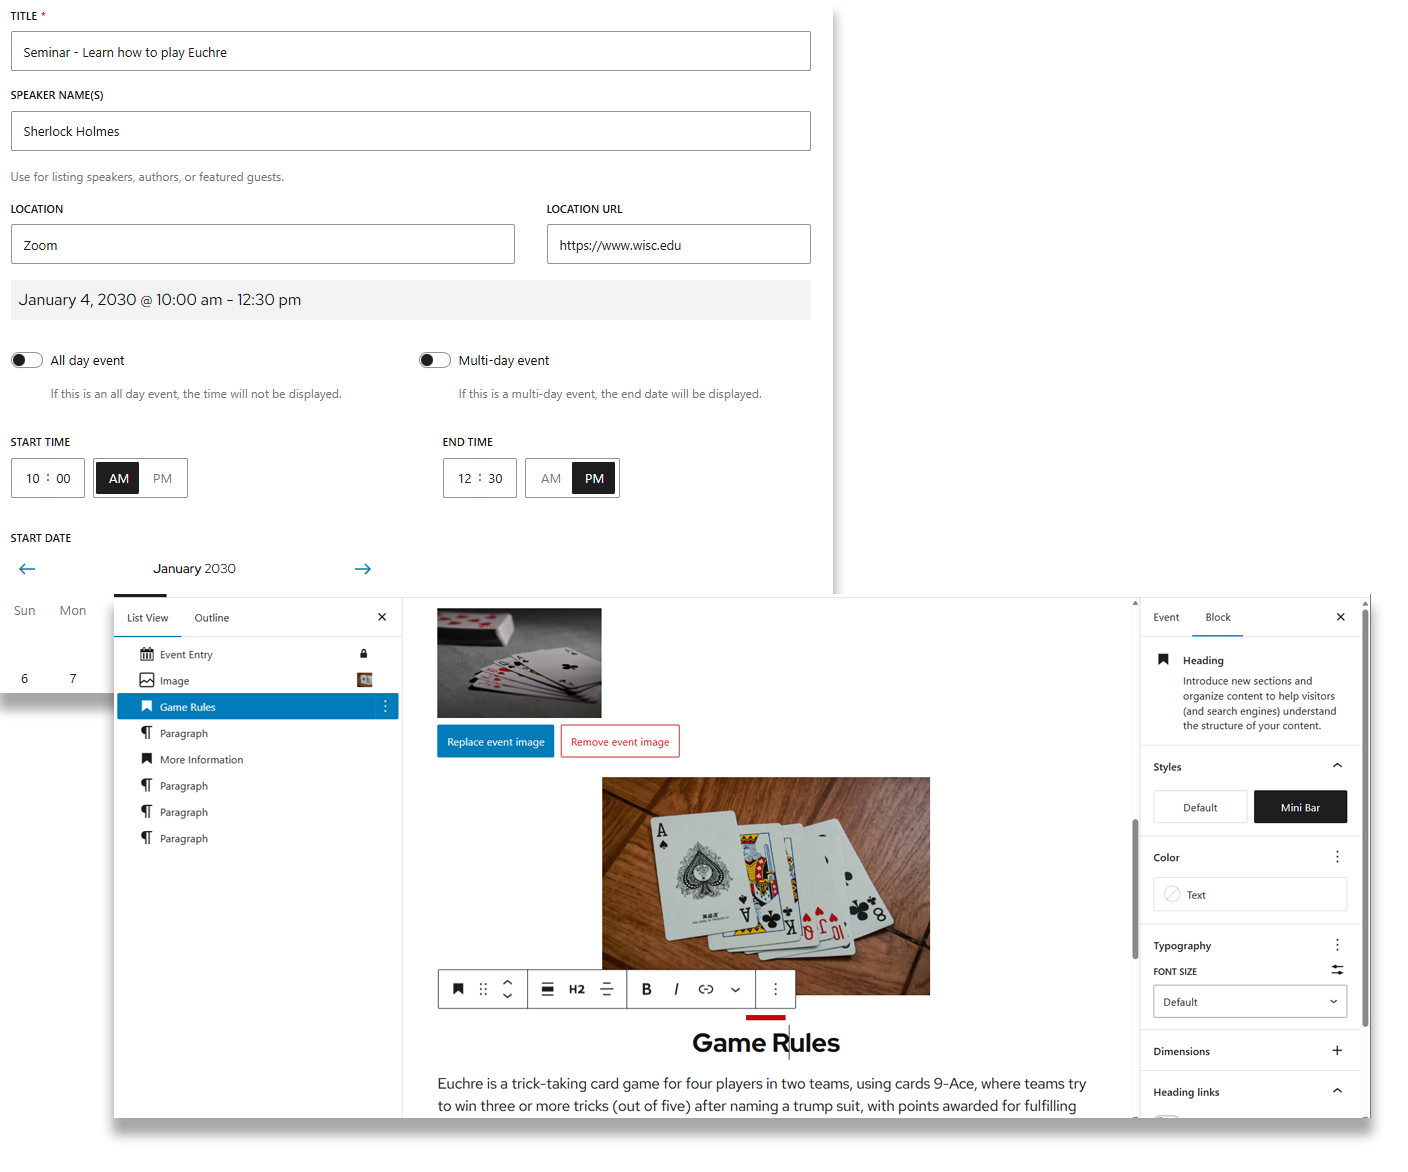The height and width of the screenshot is (1172, 1408).
Task: Select AM for the end time
Action: coord(549,478)
